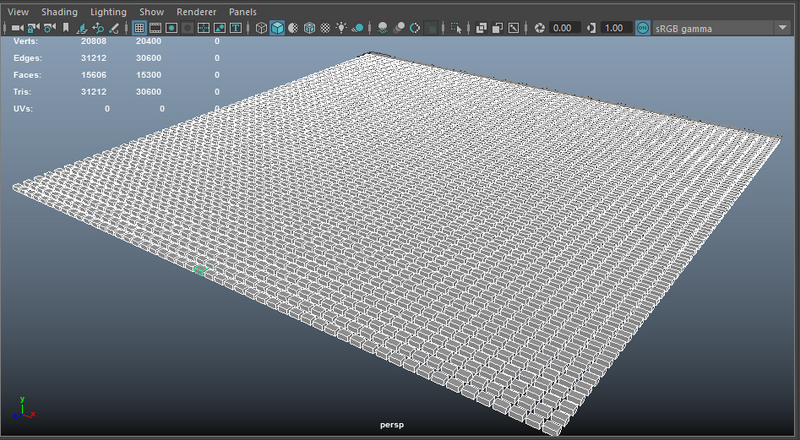The height and width of the screenshot is (440, 800).
Task: Click the Verts count 20808
Action: 94,41
